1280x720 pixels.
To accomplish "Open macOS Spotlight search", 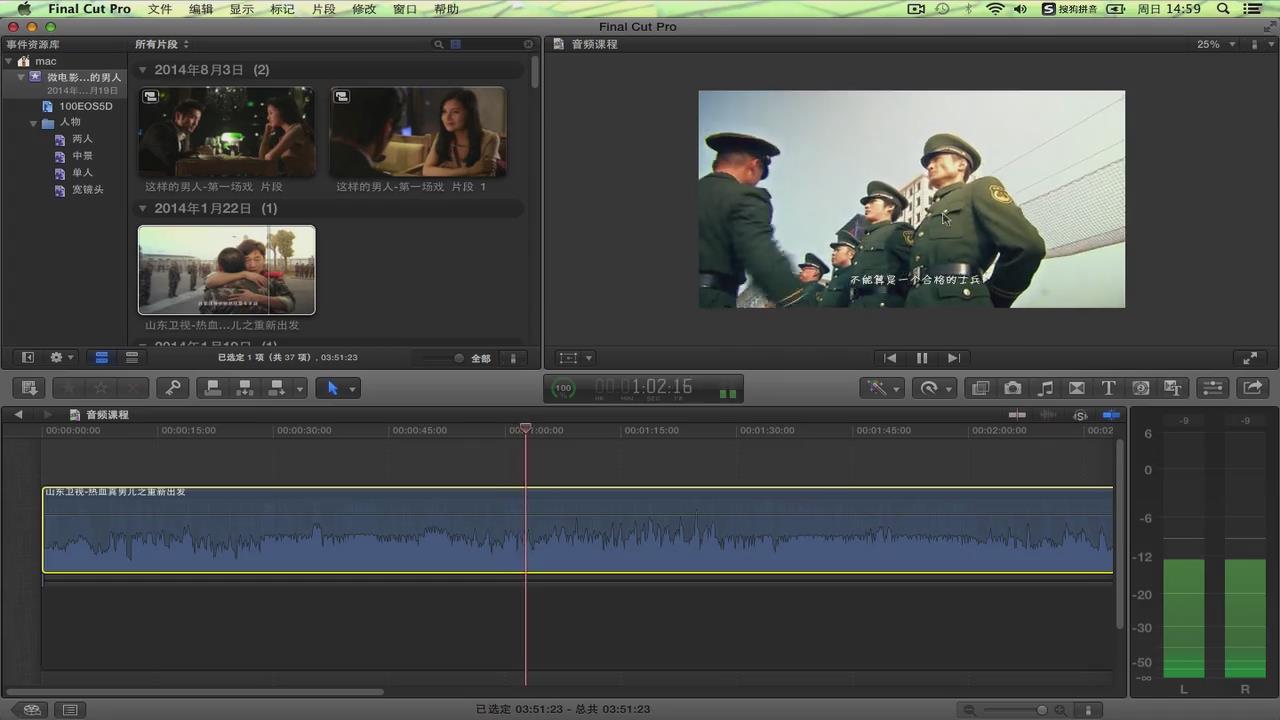I will point(1222,9).
